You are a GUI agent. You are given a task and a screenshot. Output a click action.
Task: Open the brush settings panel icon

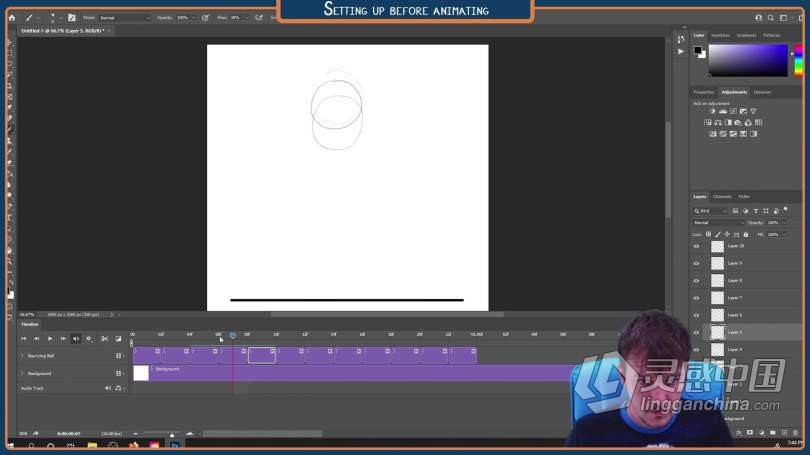point(72,18)
